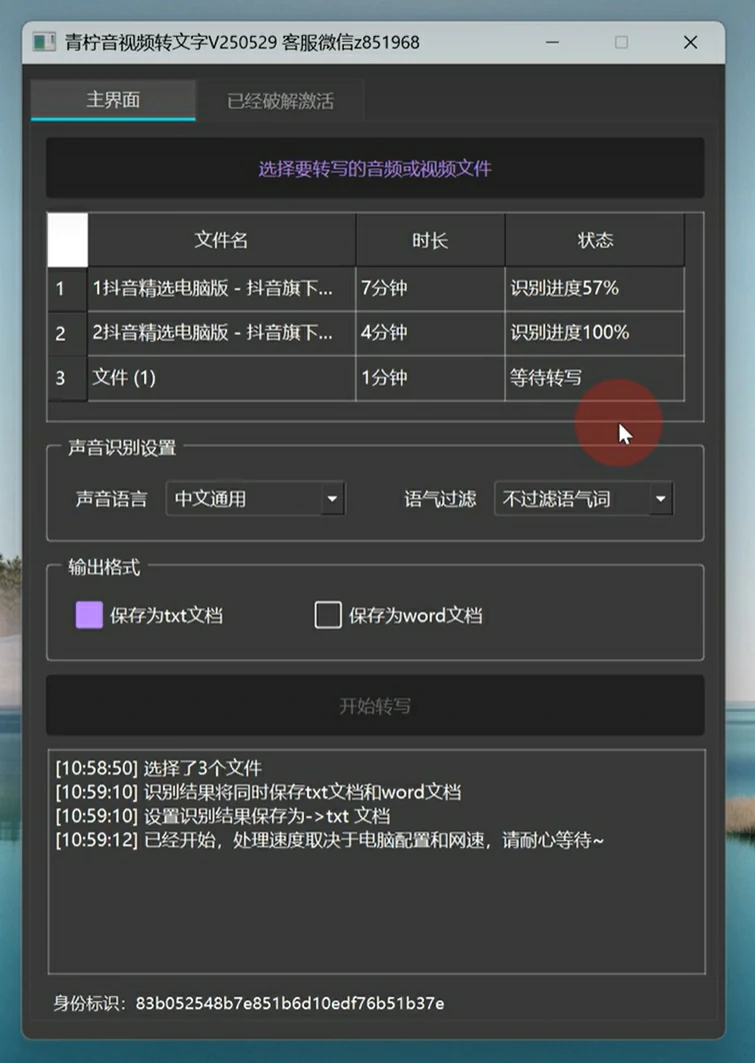Viewport: 755px width, 1063px height.
Task: Switch to the 主界面 tab
Action: pyautogui.click(x=113, y=100)
